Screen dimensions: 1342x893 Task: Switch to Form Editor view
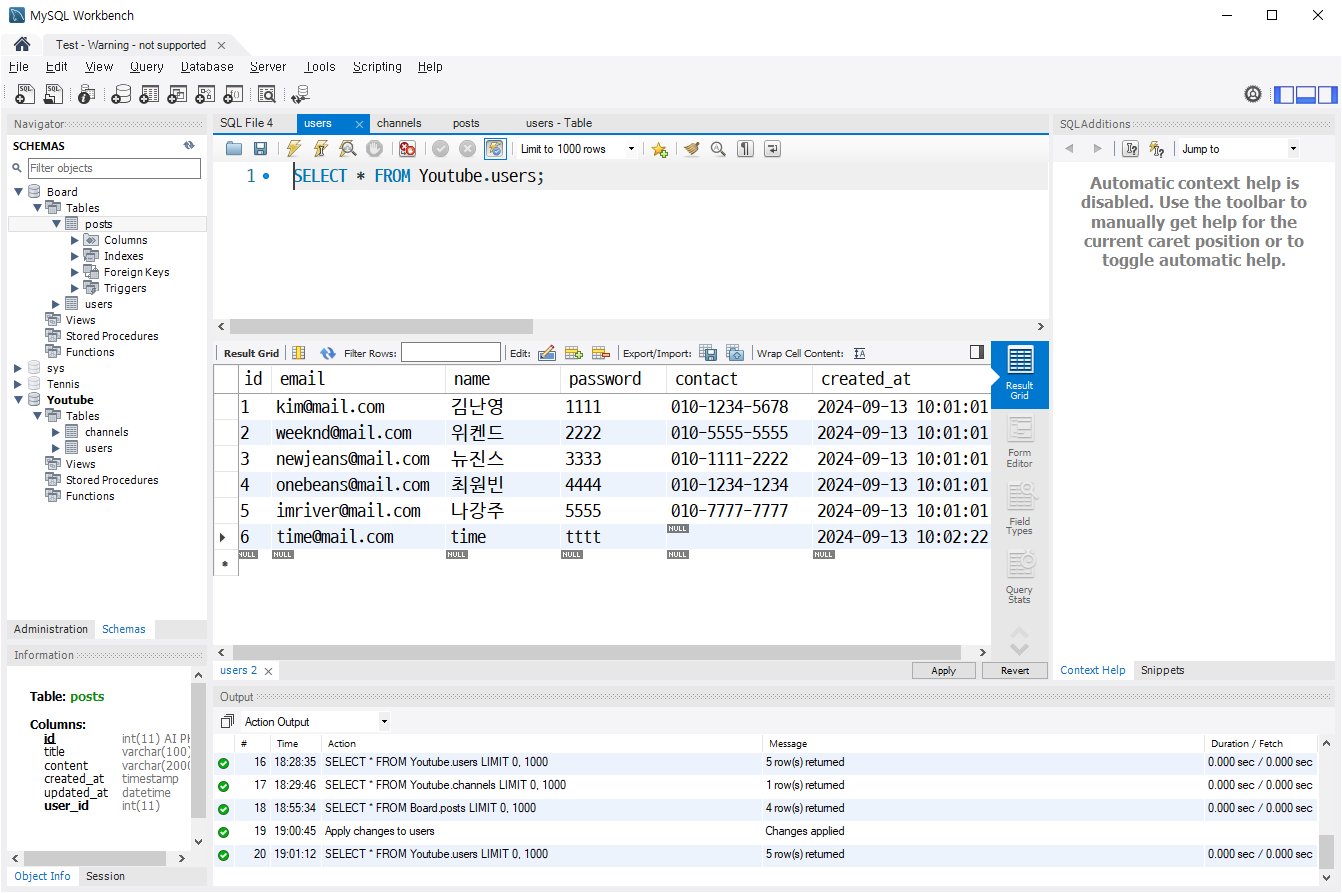tap(1020, 443)
